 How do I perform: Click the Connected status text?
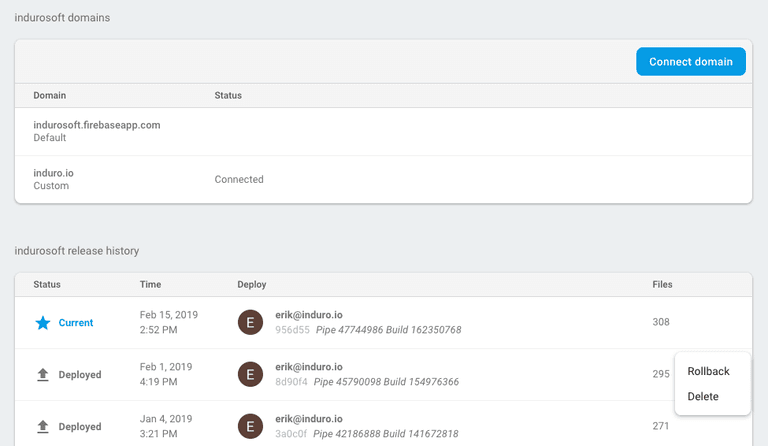(239, 179)
